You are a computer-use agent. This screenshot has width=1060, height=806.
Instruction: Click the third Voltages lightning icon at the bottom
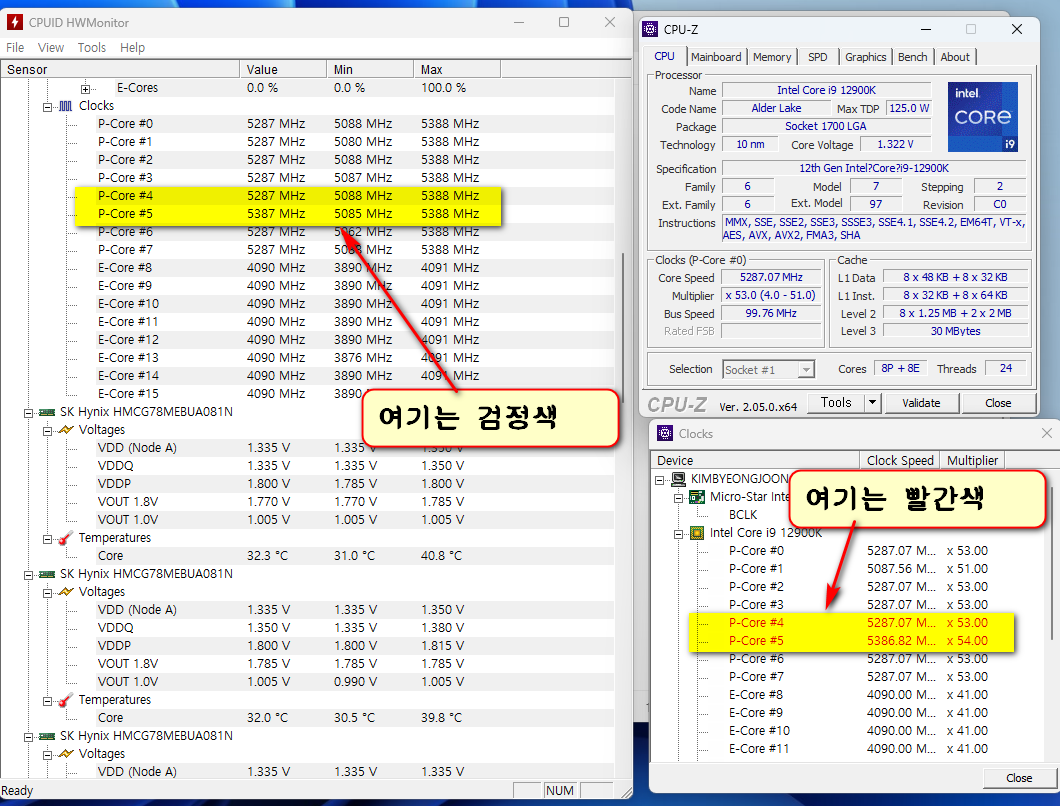pyautogui.click(x=66, y=753)
